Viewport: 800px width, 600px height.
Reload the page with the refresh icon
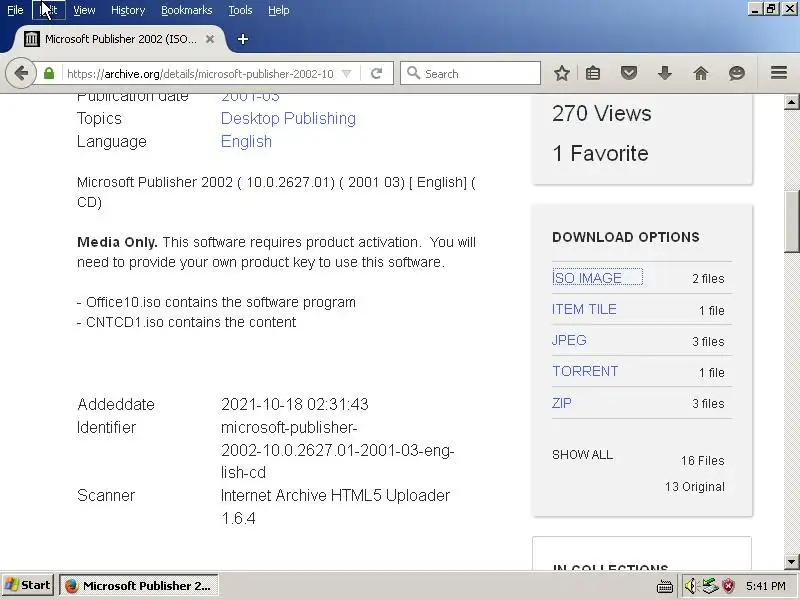(x=377, y=73)
